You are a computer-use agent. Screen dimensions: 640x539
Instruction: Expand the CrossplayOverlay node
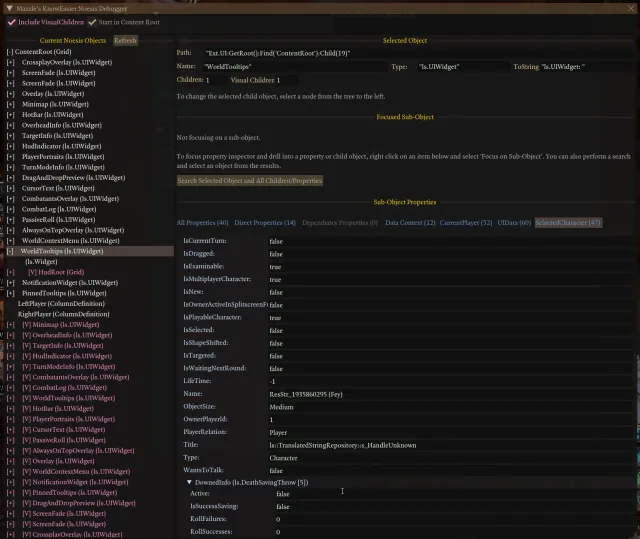(10, 62)
